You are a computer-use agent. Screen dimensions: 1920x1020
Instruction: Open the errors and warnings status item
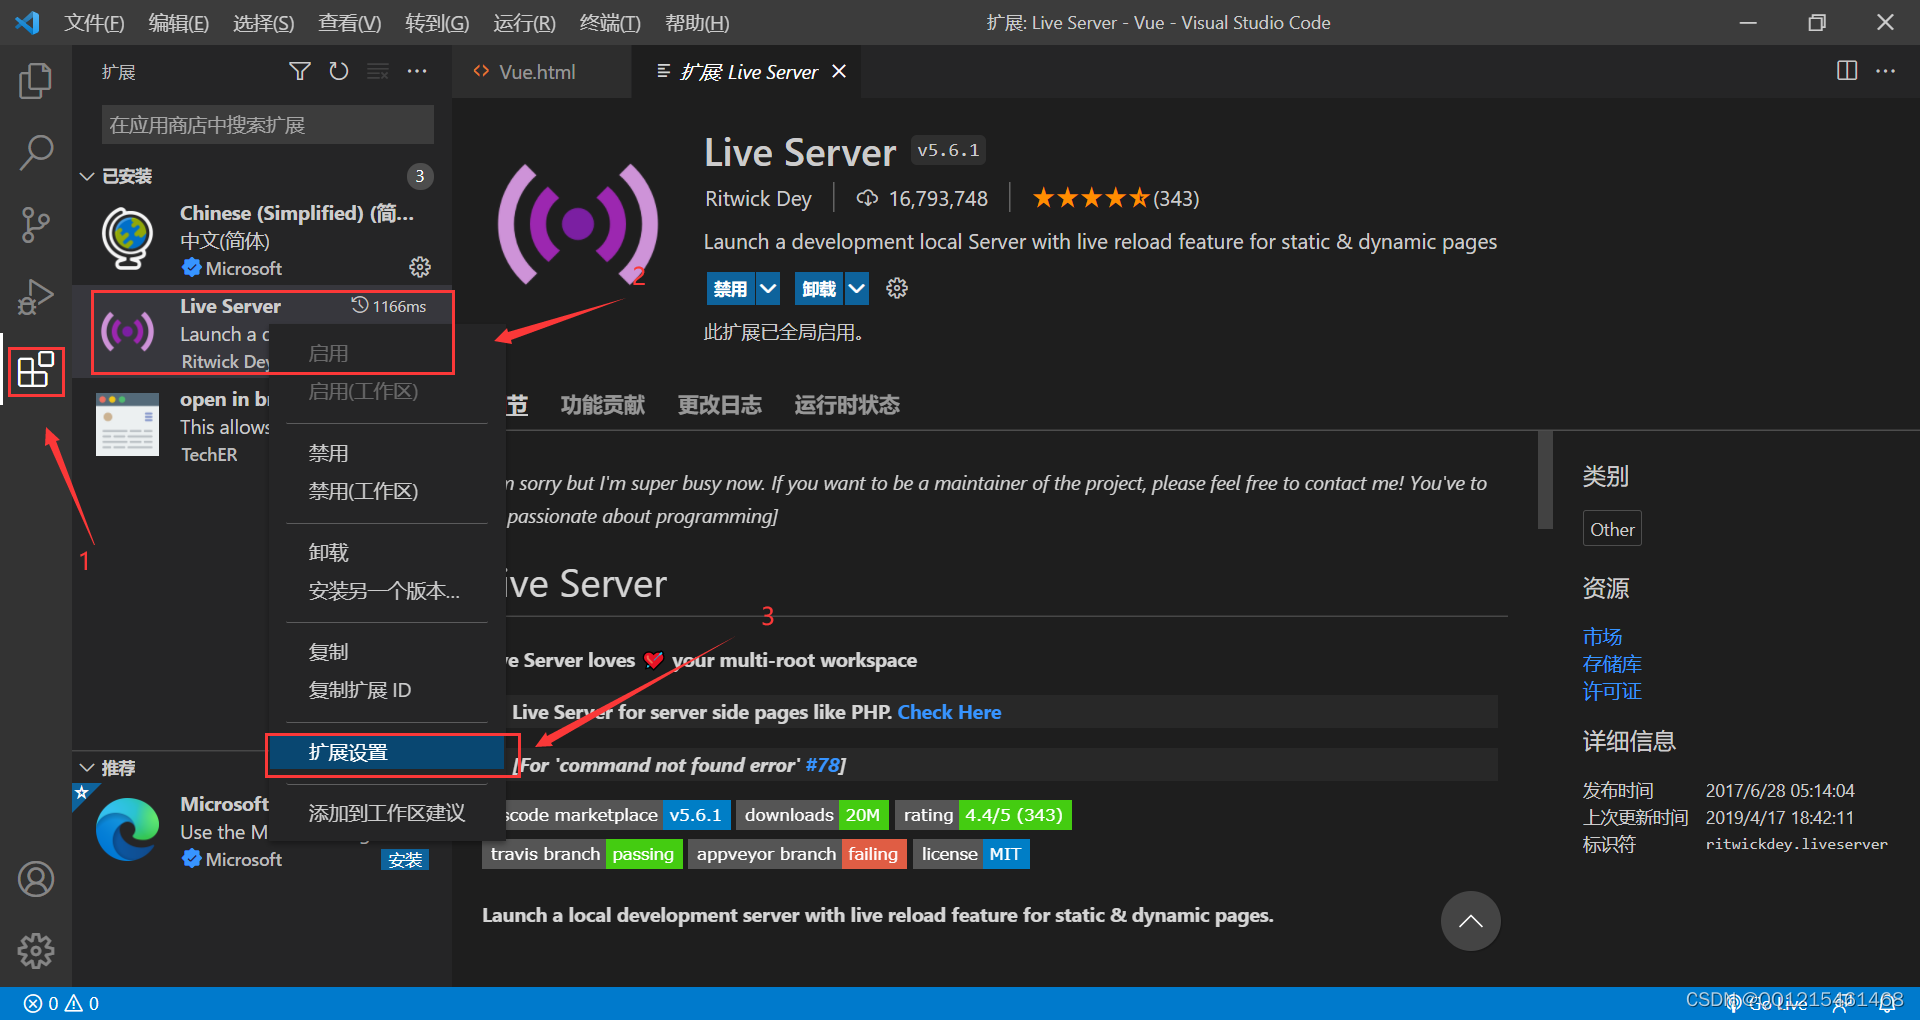click(61, 1003)
